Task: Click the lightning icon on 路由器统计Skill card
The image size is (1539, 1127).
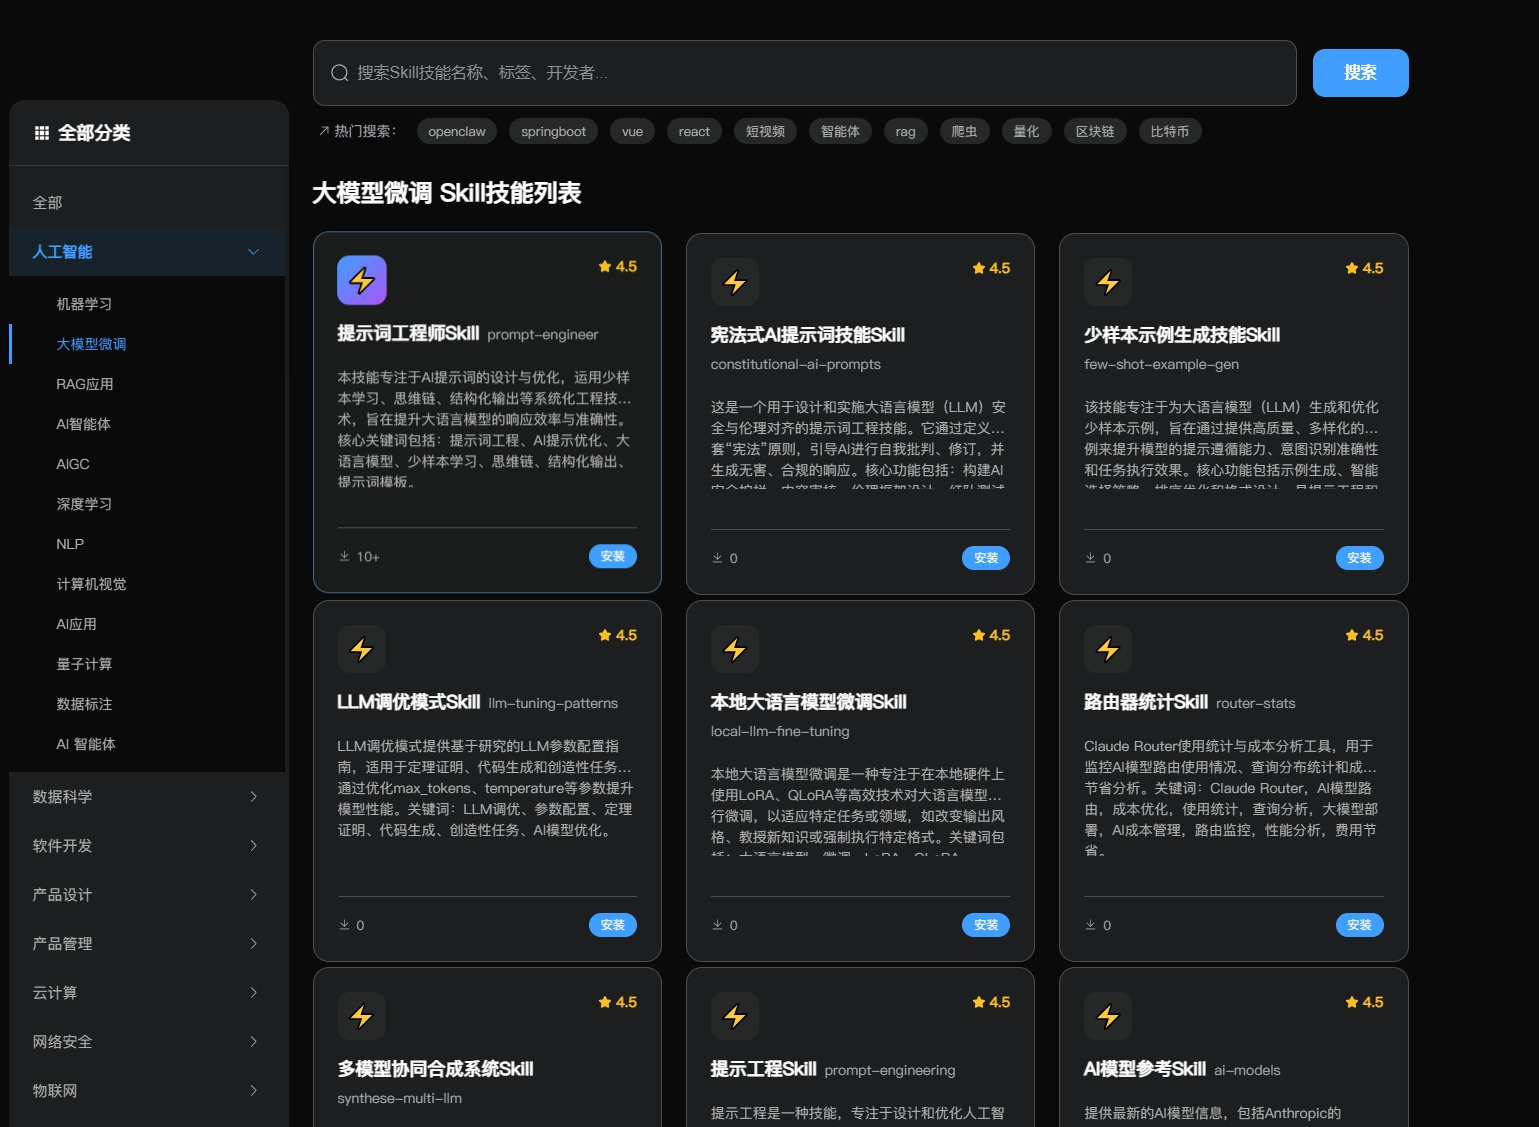Action: coord(1107,648)
